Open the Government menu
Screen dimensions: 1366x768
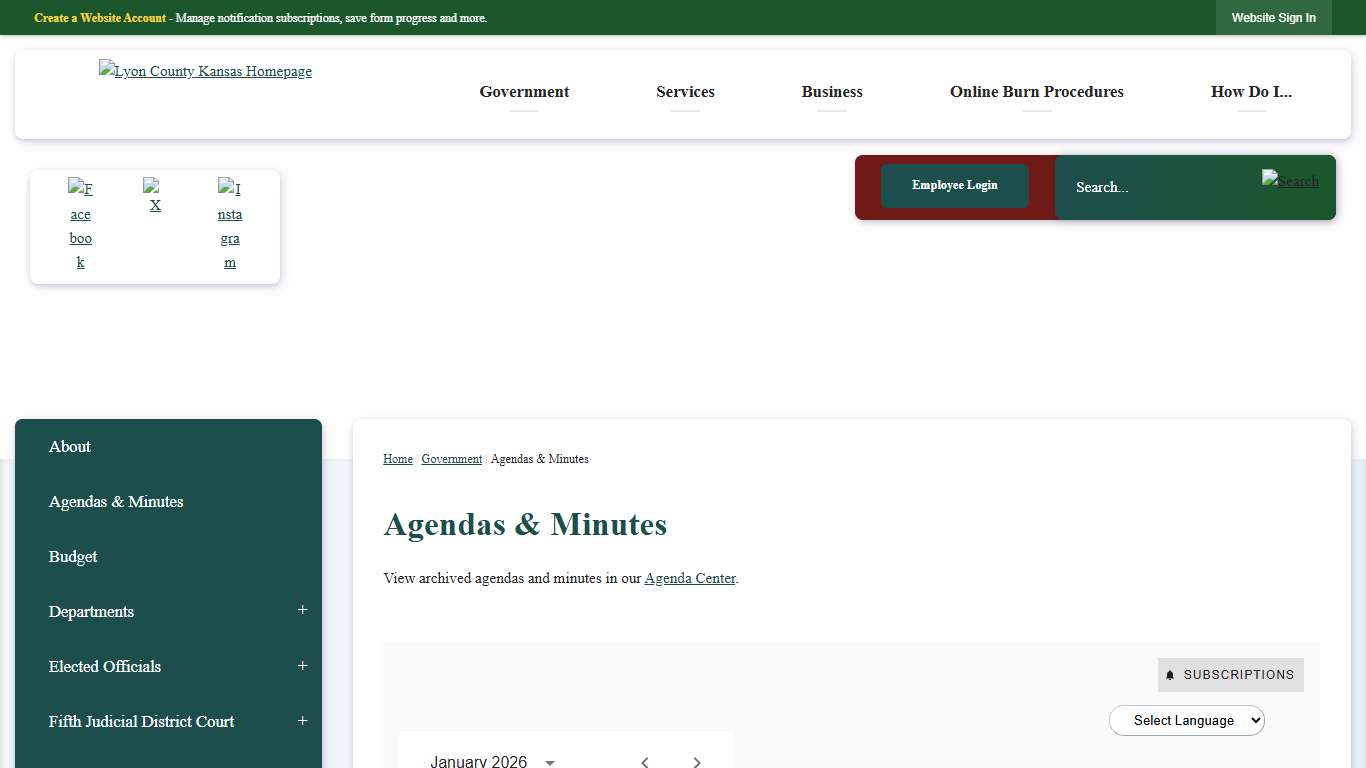tap(524, 92)
